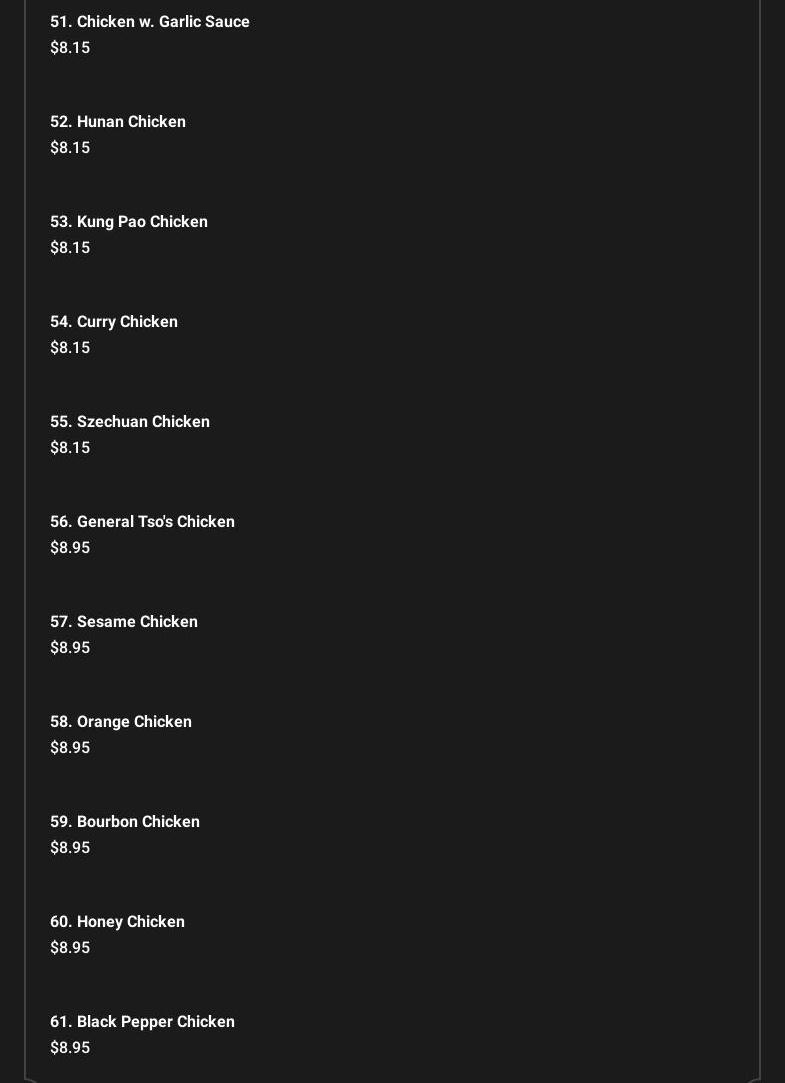
Task: Select 55. Szechuan Chicken dish
Action: [x=130, y=422]
